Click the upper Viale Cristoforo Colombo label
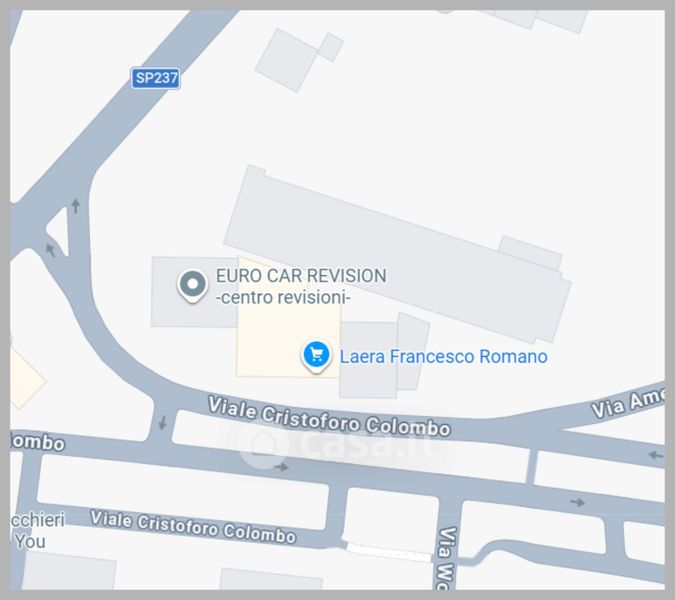The width and height of the screenshot is (675, 600). click(329, 417)
